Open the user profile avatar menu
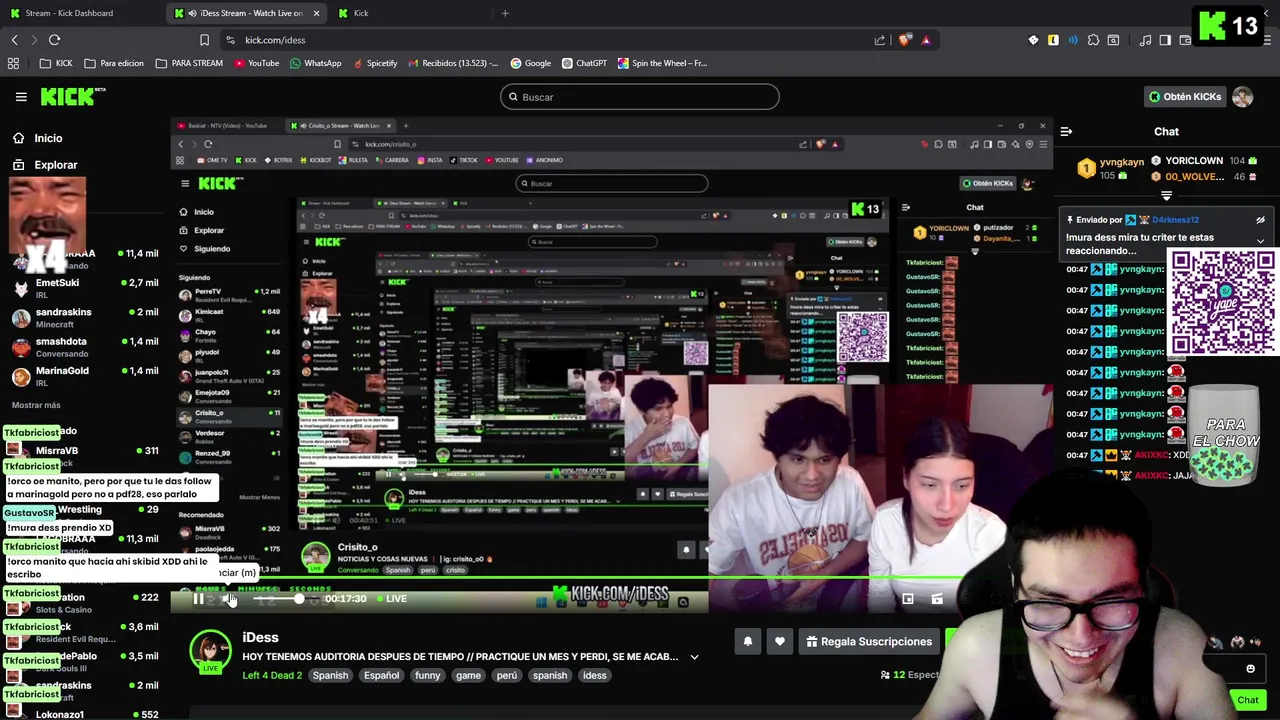 [x=1242, y=97]
